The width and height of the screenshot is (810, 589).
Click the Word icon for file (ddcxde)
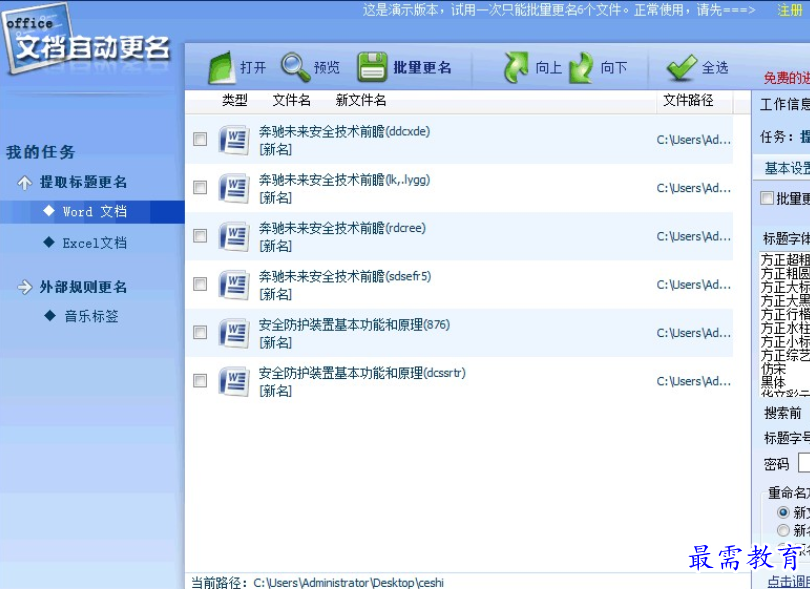tap(234, 140)
